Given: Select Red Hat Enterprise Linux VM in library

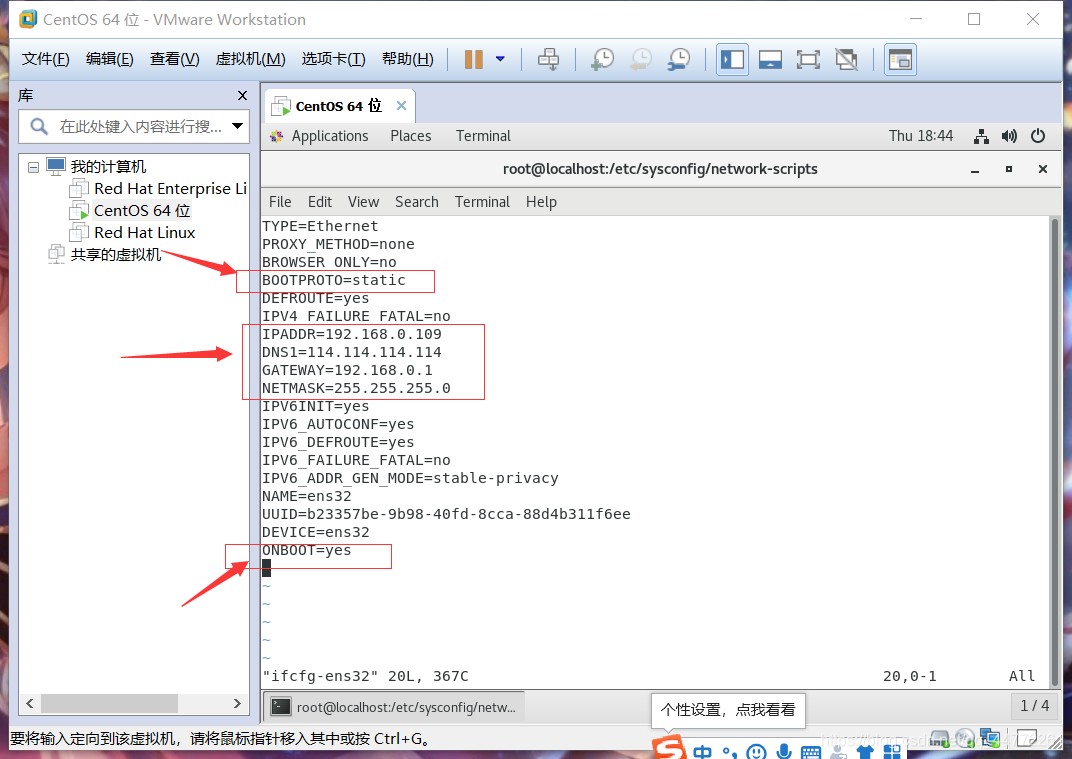Looking at the screenshot, I should pyautogui.click(x=159, y=189).
